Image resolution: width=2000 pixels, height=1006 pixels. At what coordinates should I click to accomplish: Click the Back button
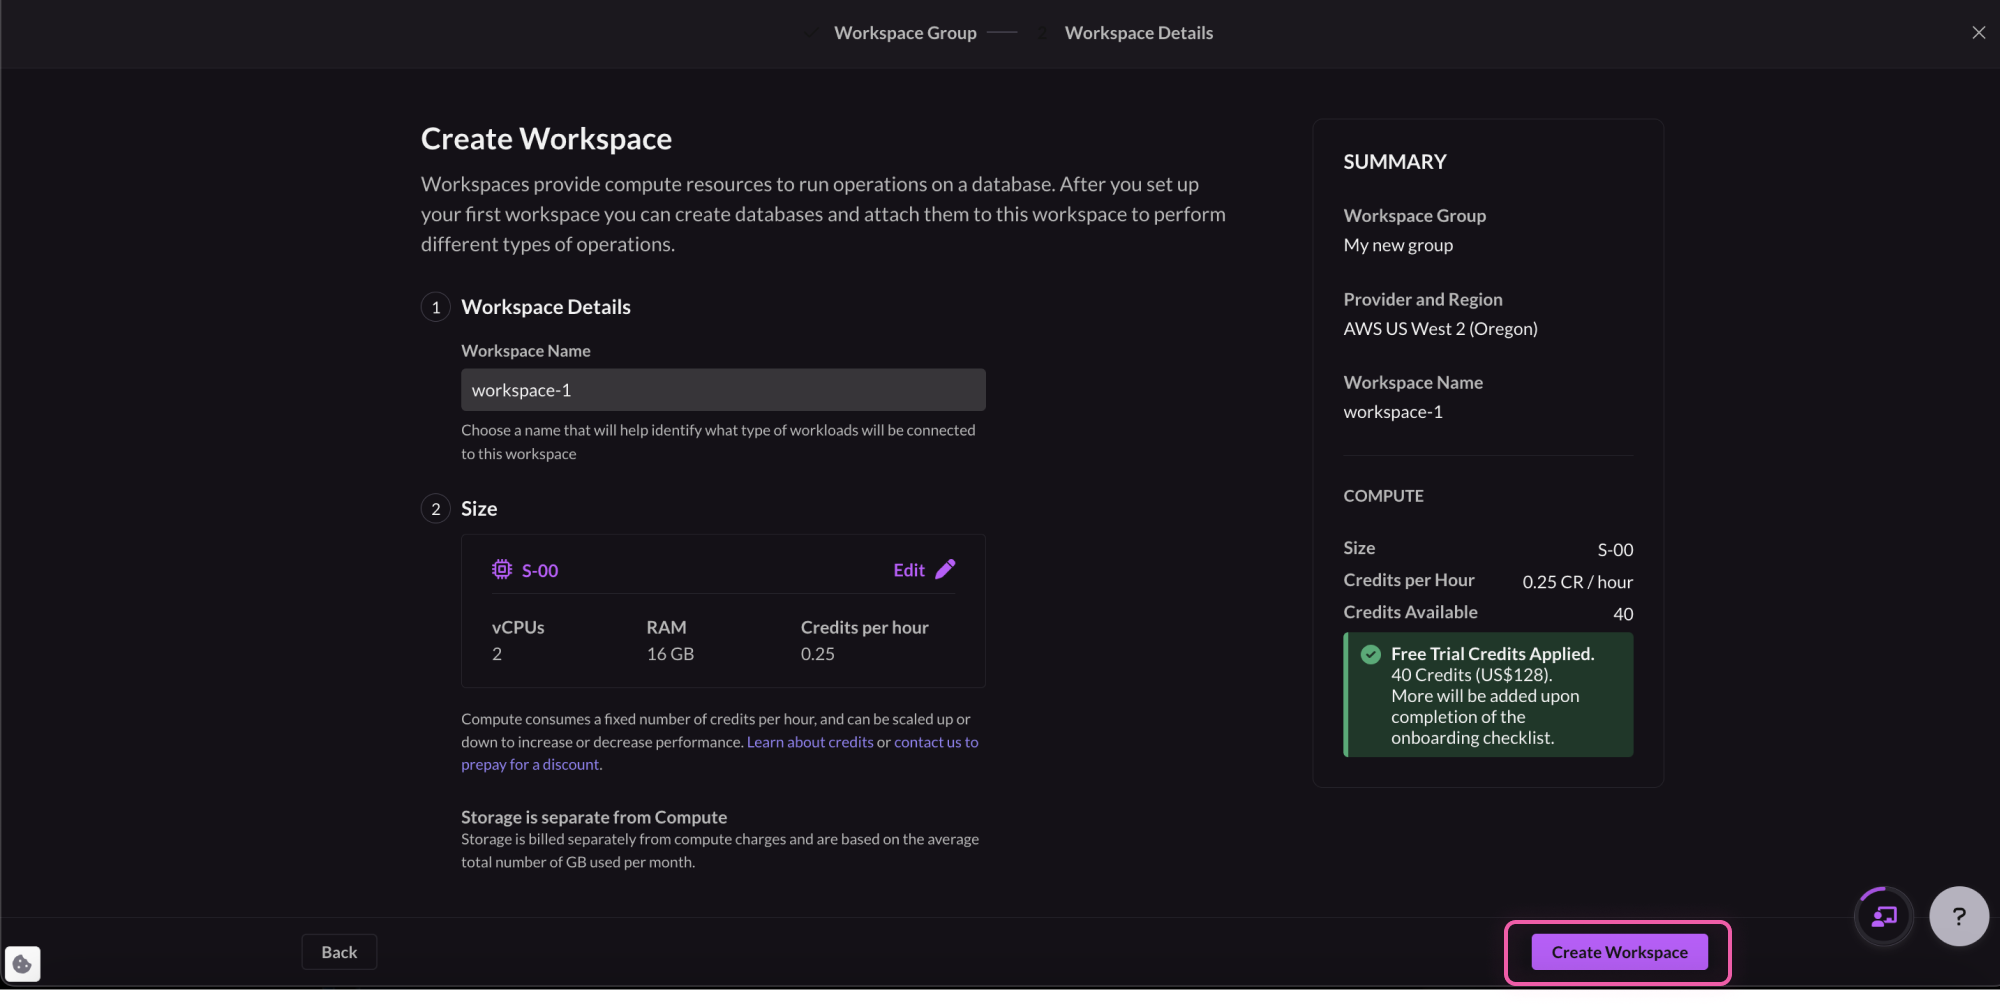[339, 952]
